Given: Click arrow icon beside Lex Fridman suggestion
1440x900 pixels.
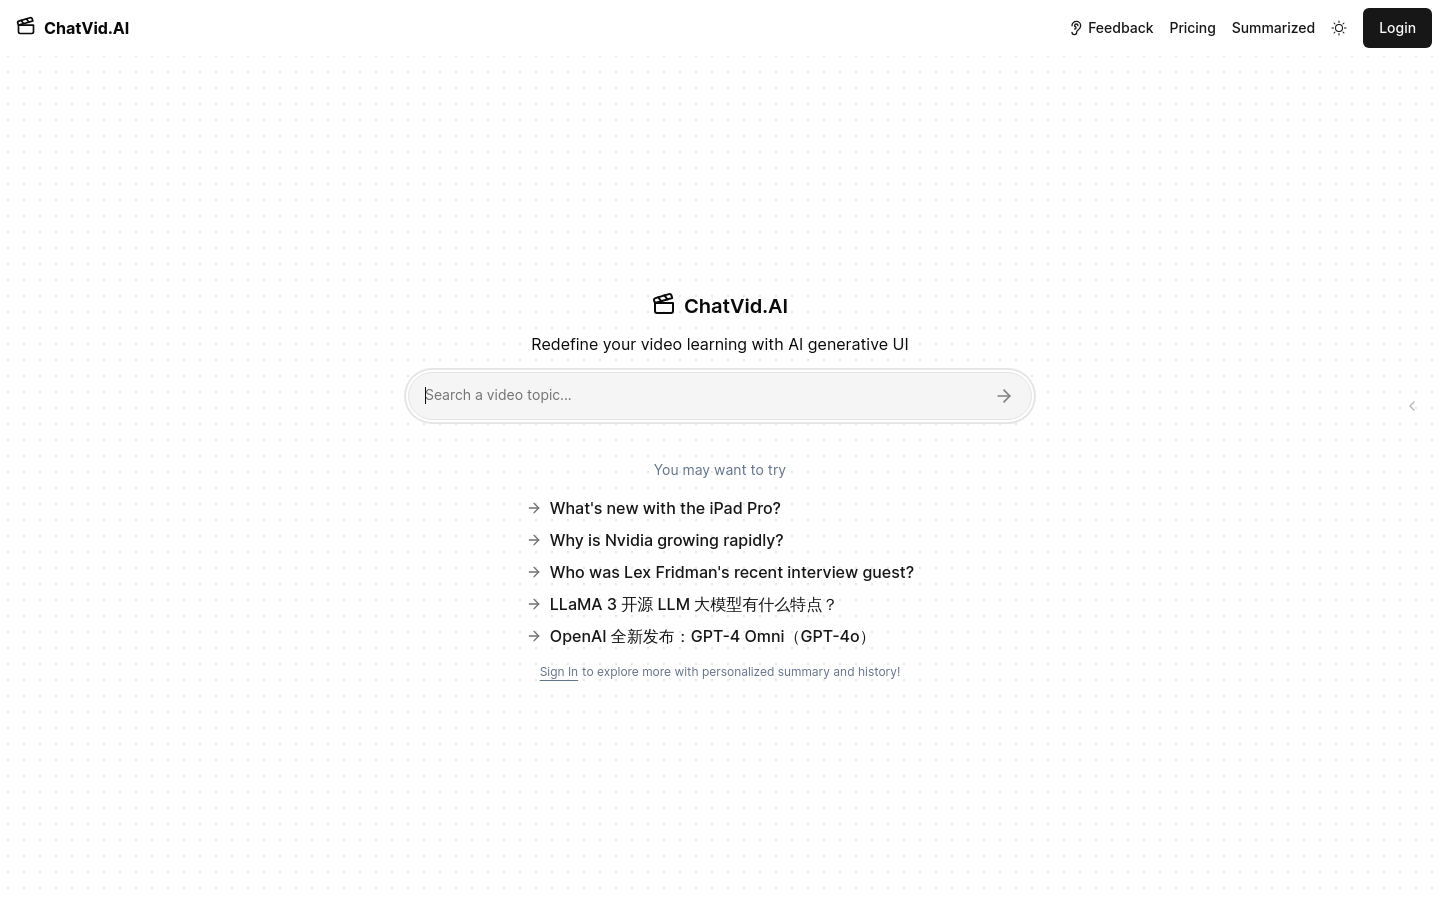Looking at the screenshot, I should click(534, 572).
